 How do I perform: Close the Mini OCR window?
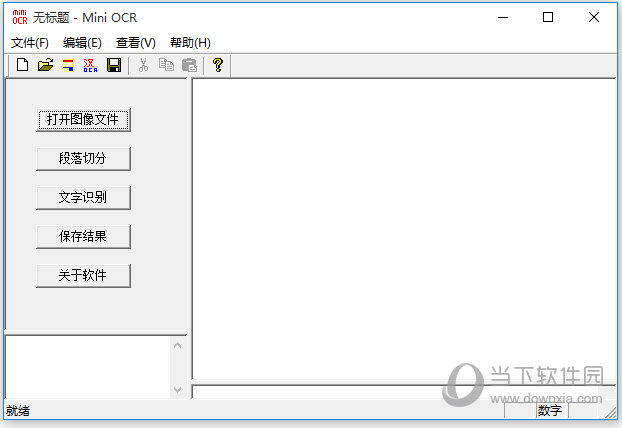coord(594,17)
